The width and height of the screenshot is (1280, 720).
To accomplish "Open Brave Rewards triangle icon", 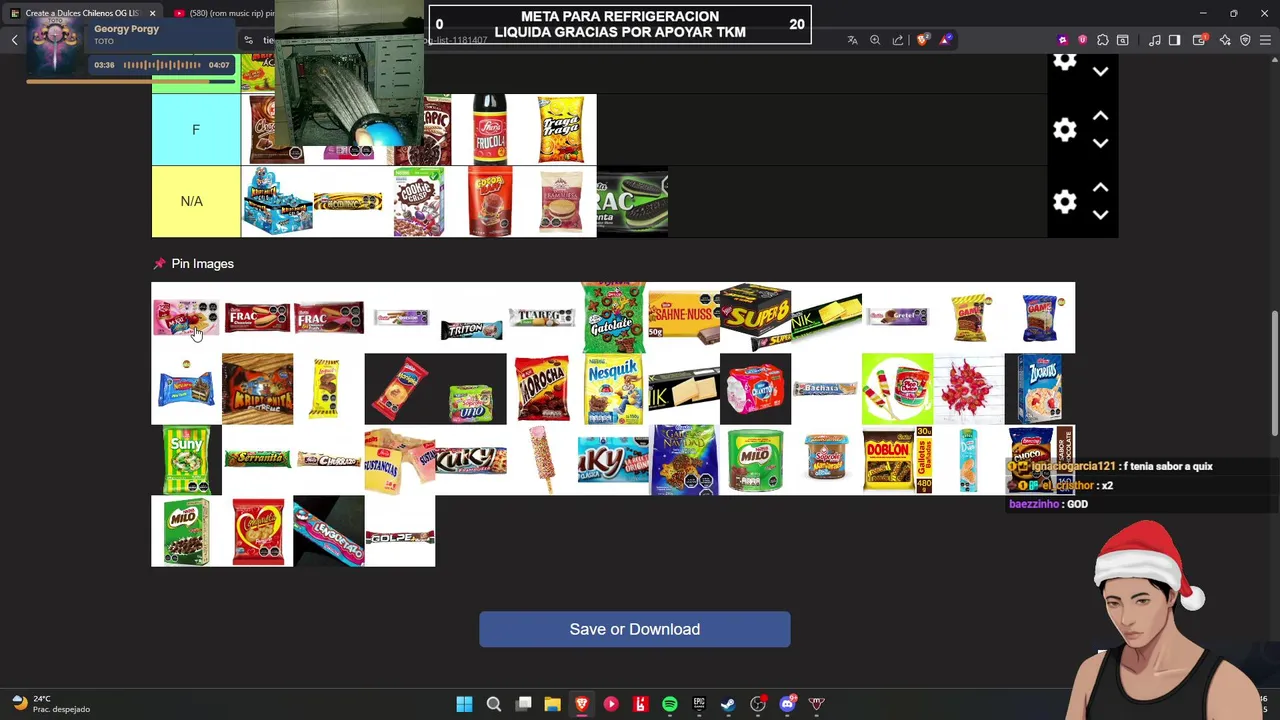I will click(945, 40).
